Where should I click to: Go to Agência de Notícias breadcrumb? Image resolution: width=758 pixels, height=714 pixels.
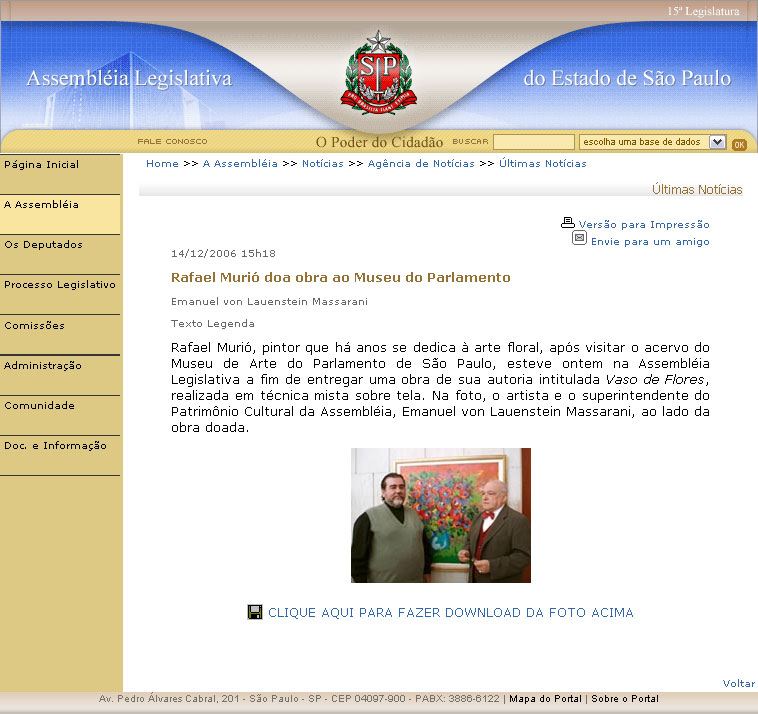[421, 163]
